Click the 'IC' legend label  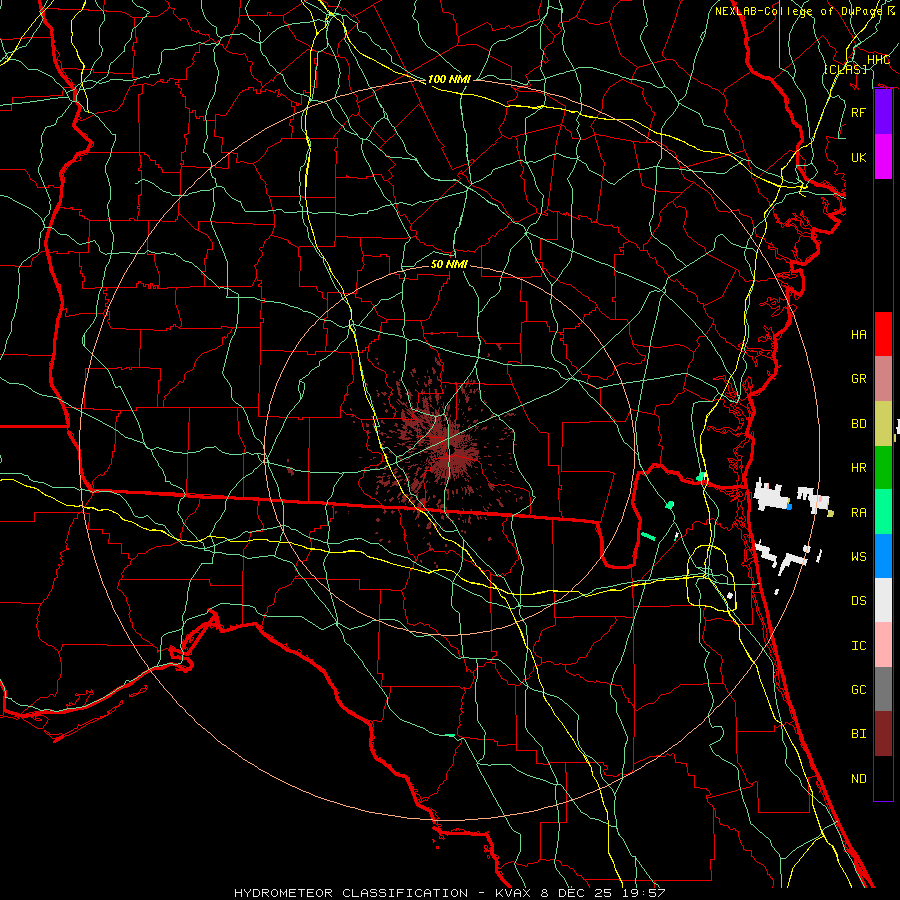[x=858, y=646]
